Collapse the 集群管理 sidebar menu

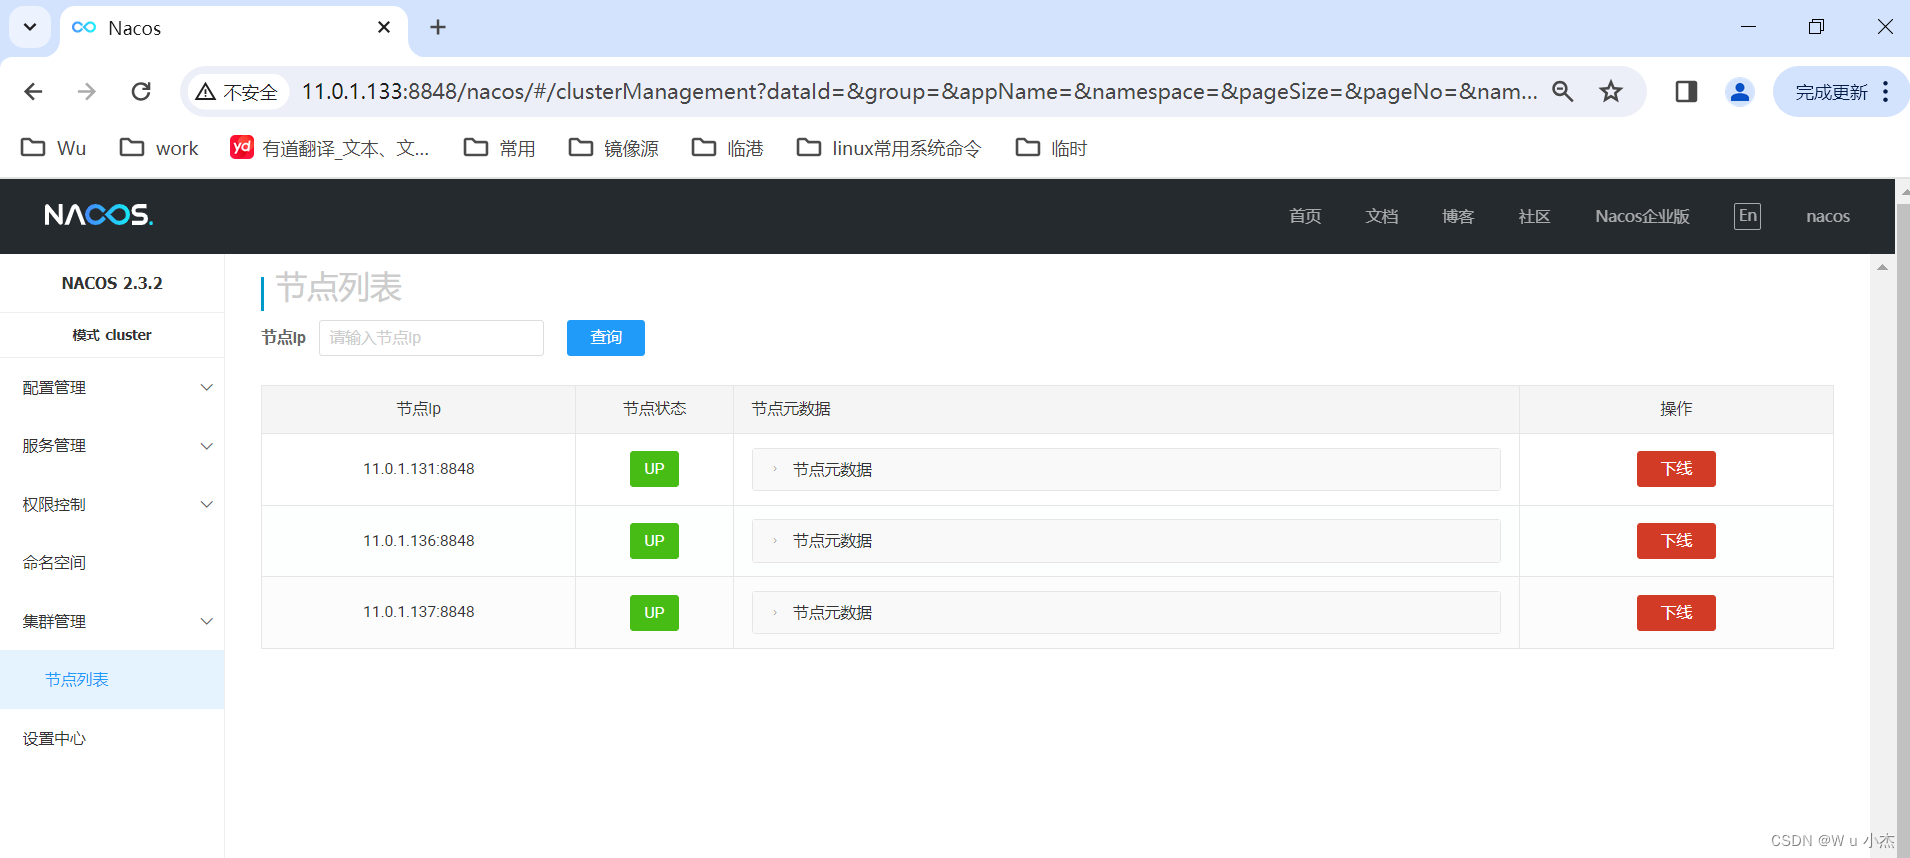(112, 622)
